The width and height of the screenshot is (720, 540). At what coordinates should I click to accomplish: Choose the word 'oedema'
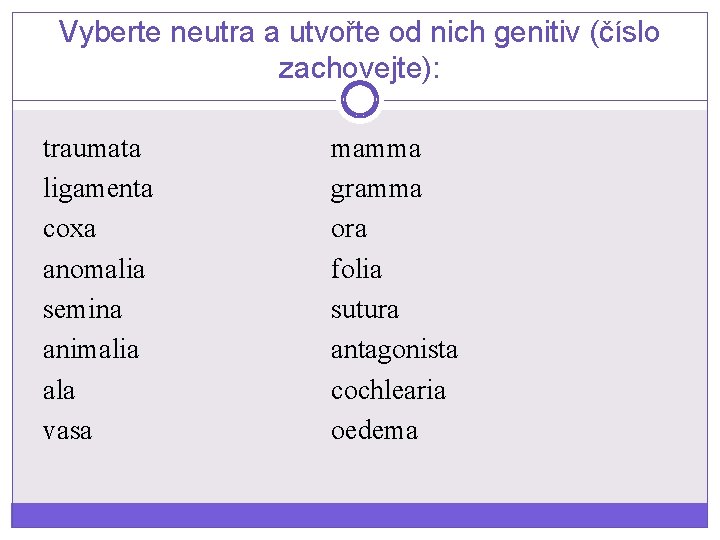pos(374,431)
